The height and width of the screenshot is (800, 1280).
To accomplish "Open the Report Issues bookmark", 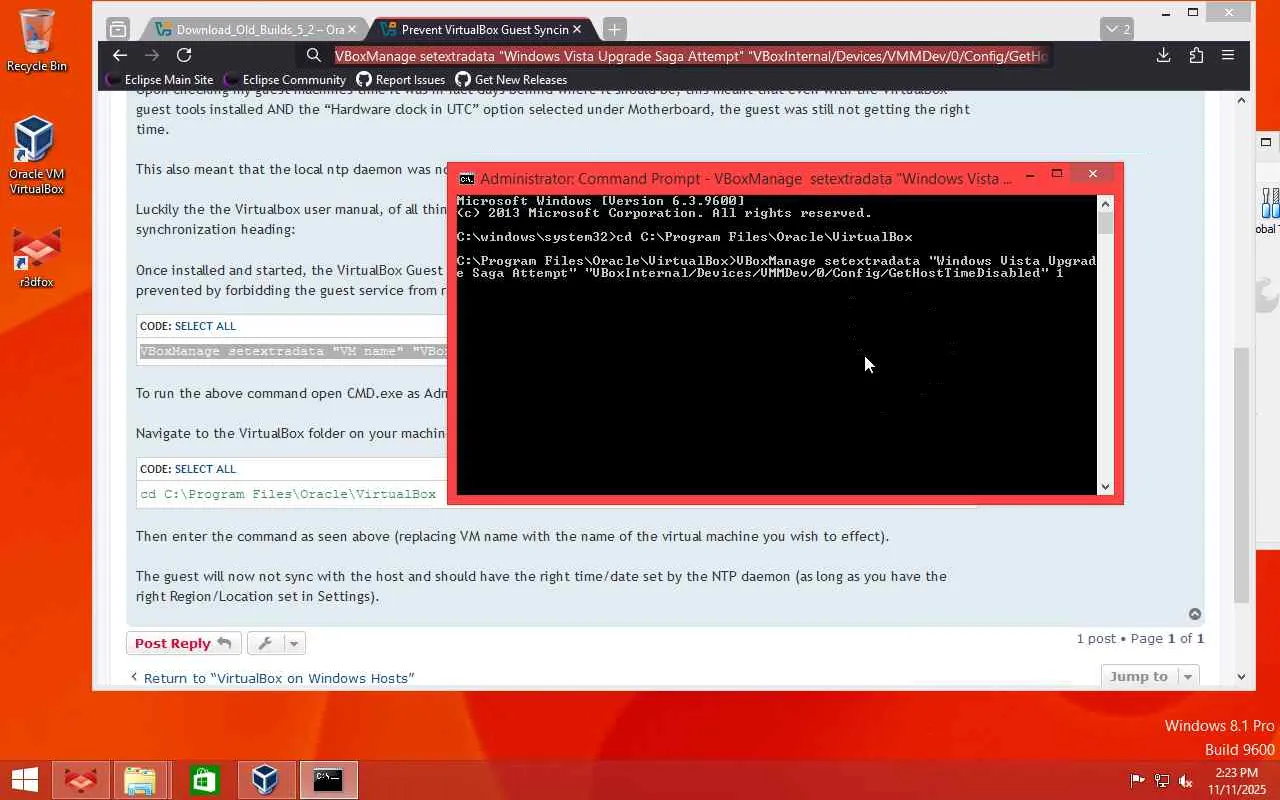I will tap(401, 80).
